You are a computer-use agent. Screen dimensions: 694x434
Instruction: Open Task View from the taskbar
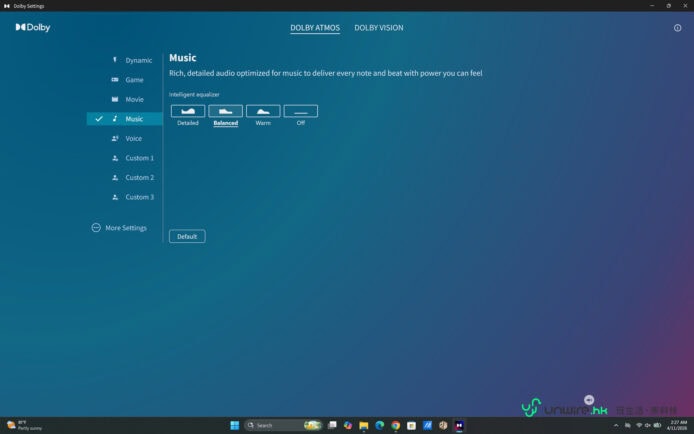[x=332, y=425]
